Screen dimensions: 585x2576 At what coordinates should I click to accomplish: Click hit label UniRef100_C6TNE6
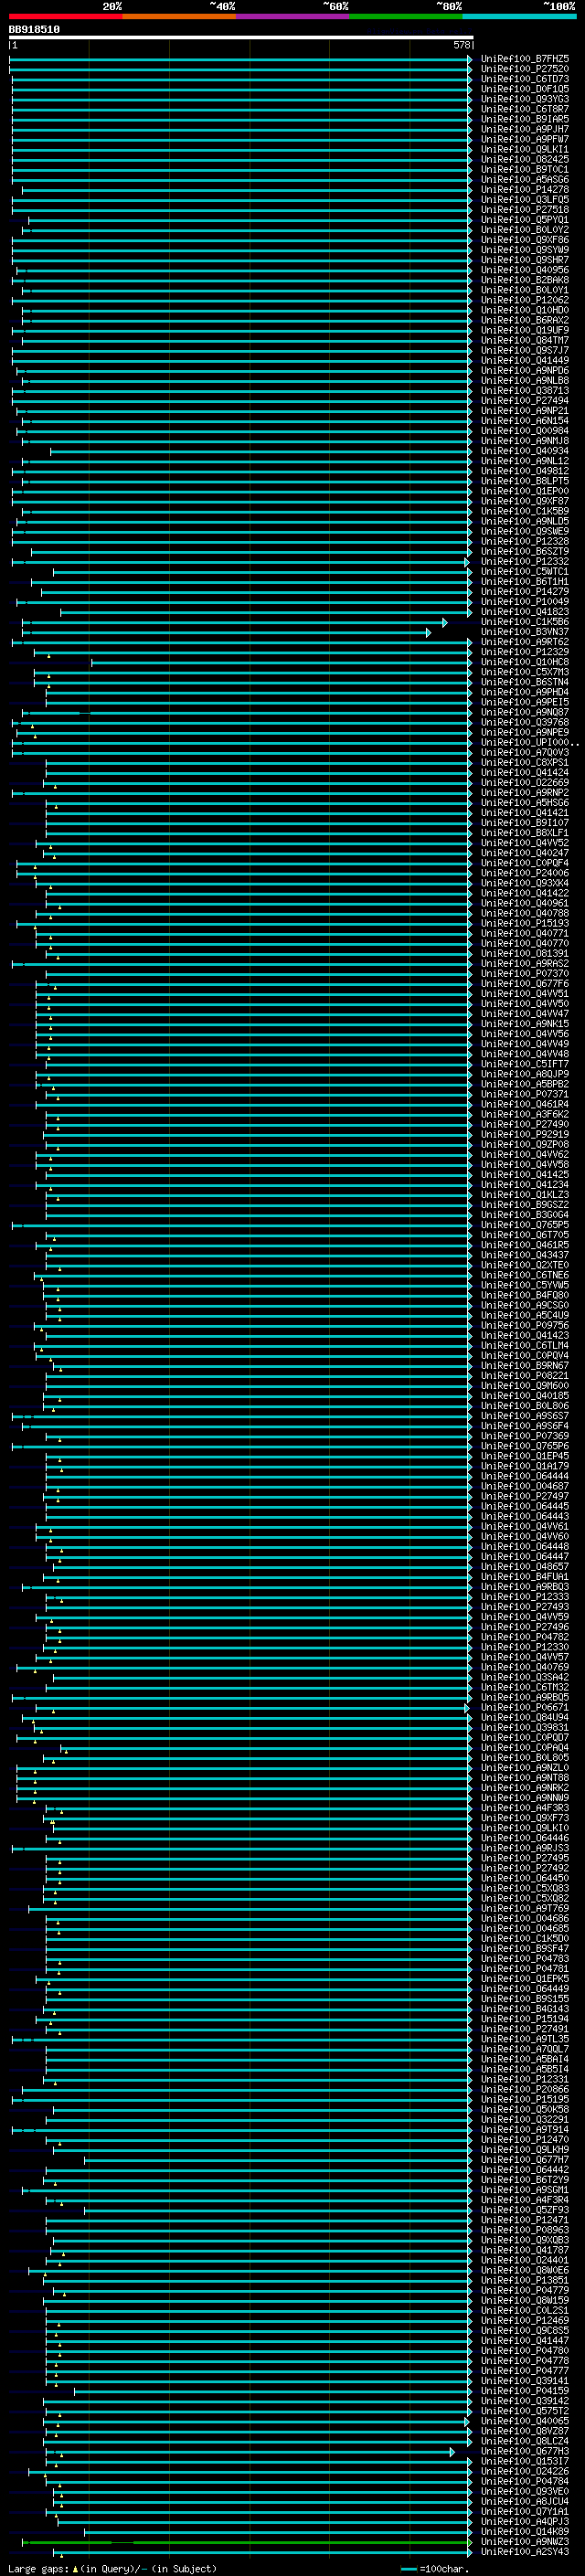pos(524,1275)
